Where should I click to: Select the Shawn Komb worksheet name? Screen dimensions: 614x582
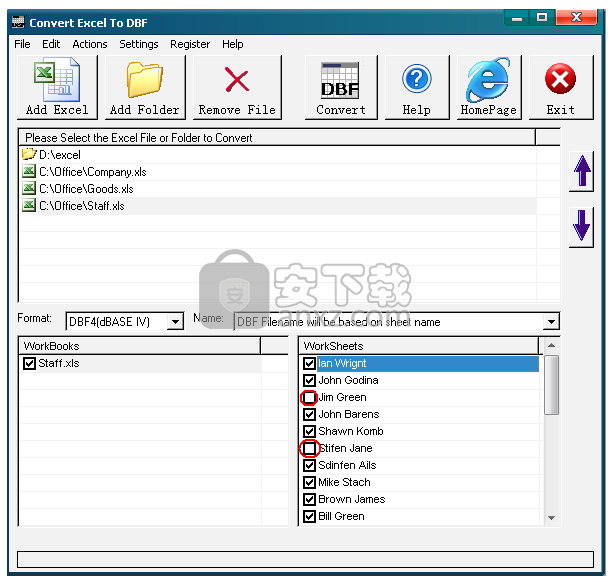coord(351,431)
